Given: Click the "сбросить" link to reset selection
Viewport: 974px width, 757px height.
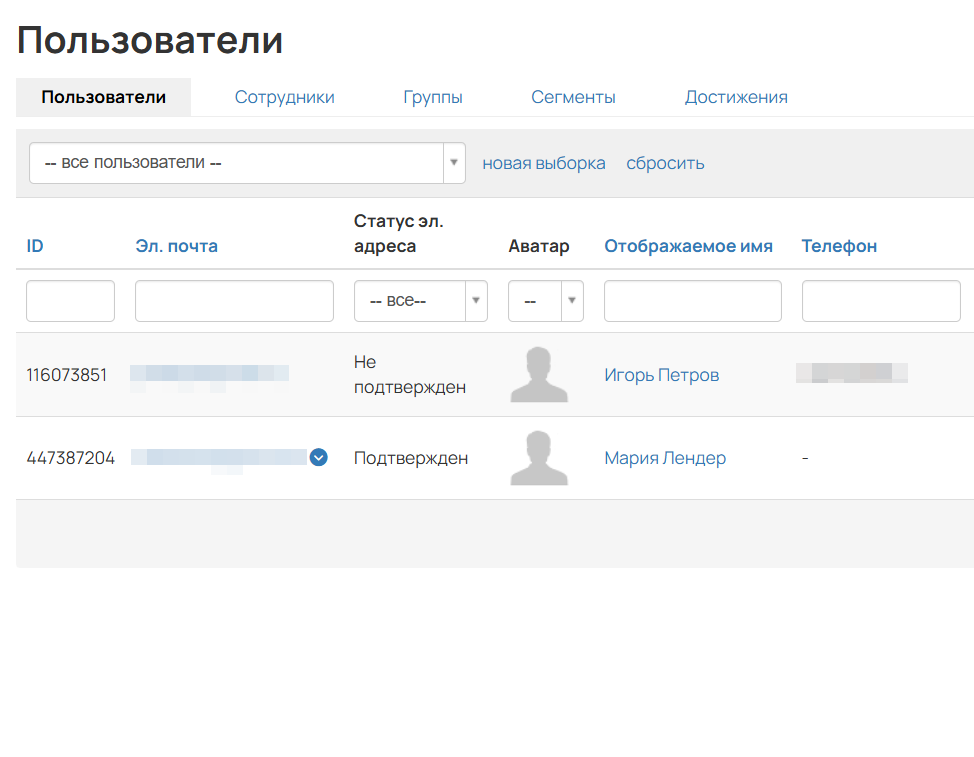Looking at the screenshot, I should [x=665, y=162].
